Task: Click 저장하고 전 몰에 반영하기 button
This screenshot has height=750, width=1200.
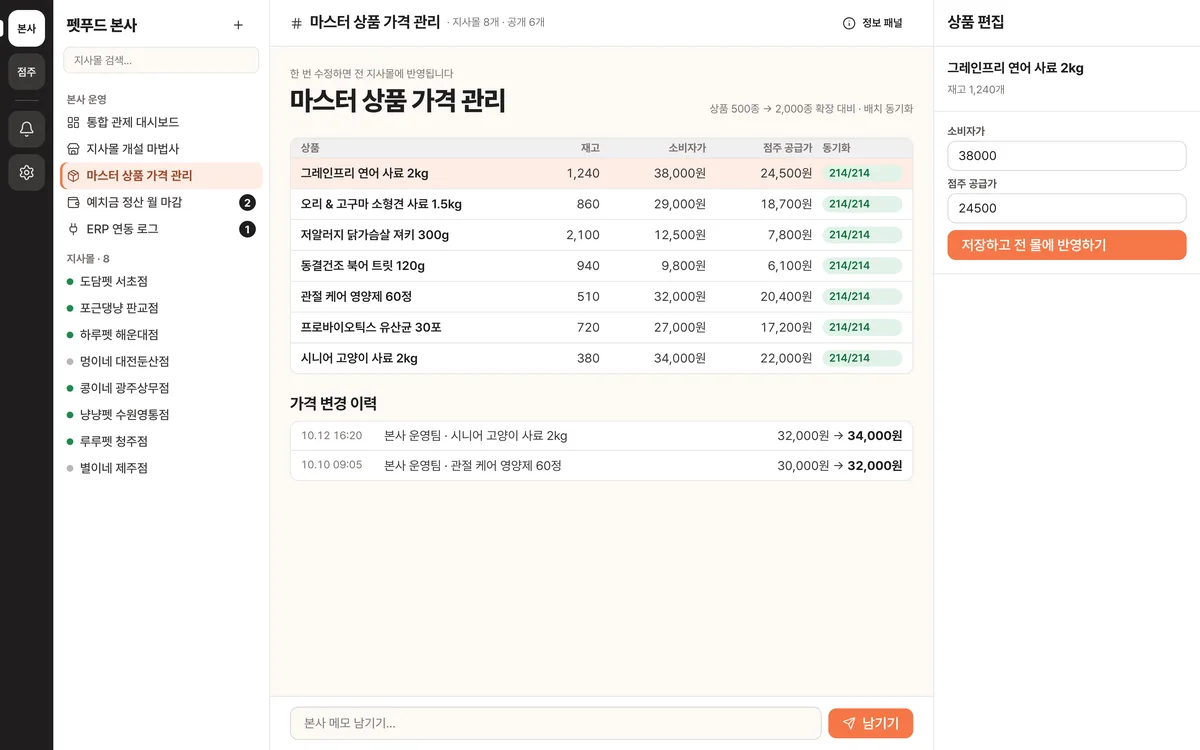Action: (1067, 245)
